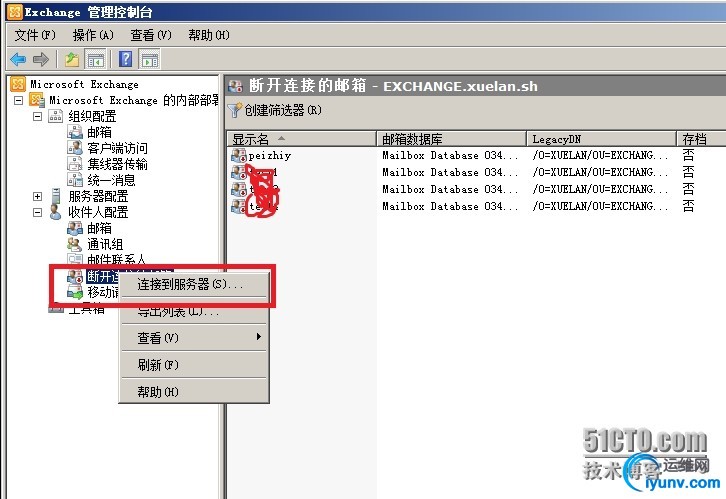726x499 pixels.
Task: Click the Exchange icon in the title bar
Action: pyautogui.click(x=15, y=12)
